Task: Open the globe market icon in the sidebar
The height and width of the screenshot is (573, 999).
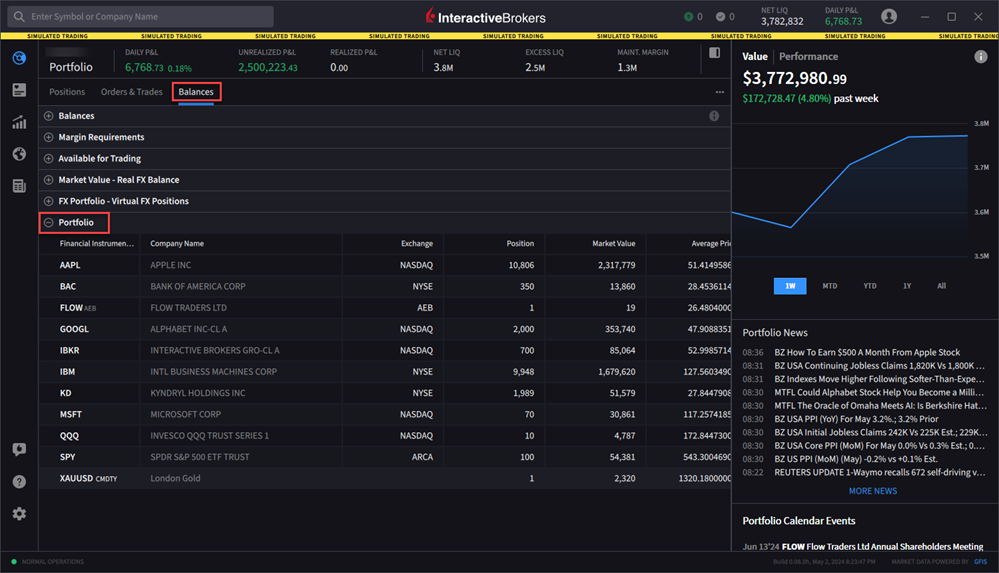Action: [19, 154]
